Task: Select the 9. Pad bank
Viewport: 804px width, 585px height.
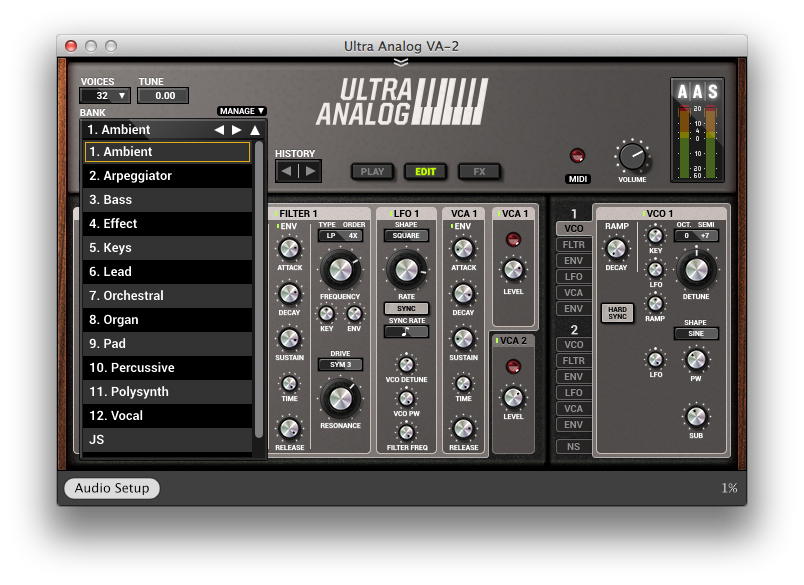Action: click(168, 344)
